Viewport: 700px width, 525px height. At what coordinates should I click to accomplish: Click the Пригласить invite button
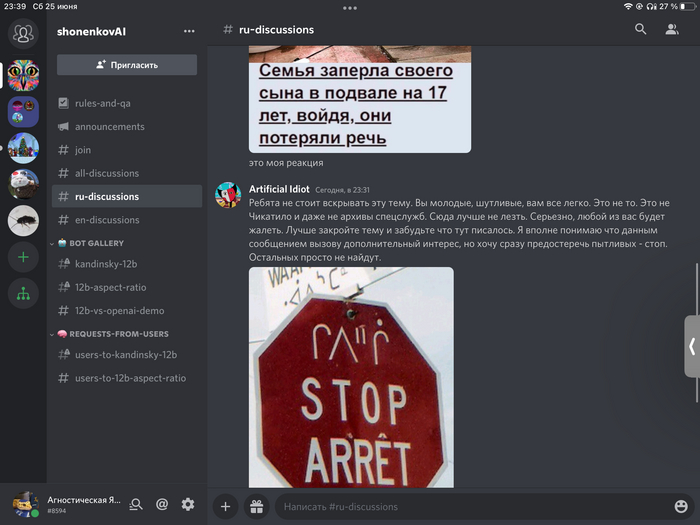127,64
